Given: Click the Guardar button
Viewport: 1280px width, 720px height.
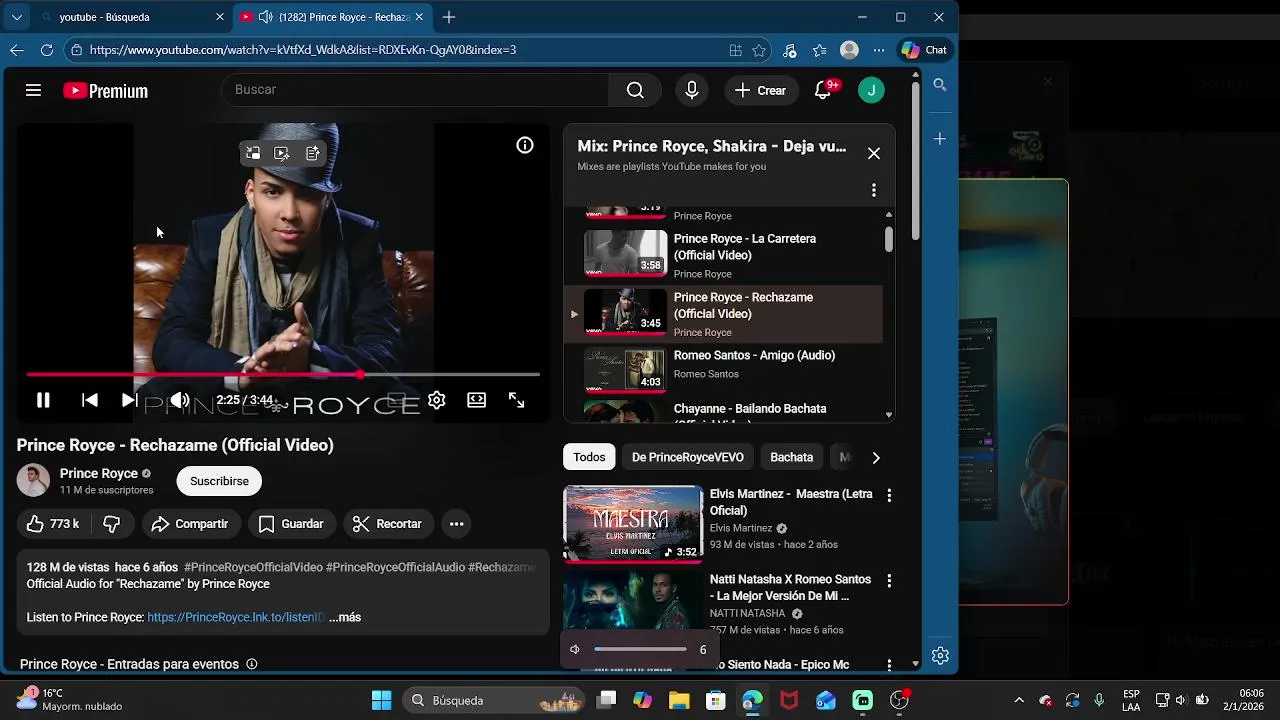Looking at the screenshot, I should click(291, 524).
